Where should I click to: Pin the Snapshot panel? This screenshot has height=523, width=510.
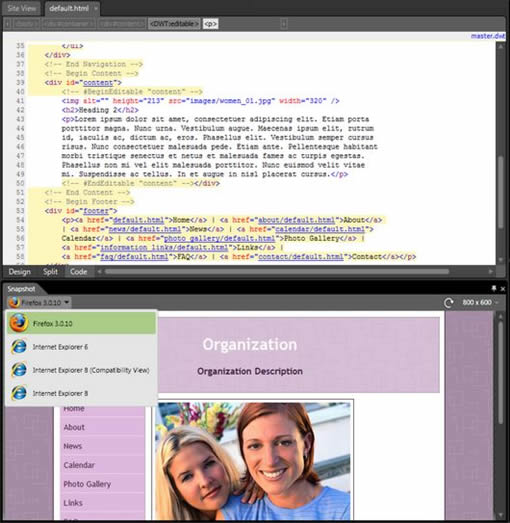(x=494, y=289)
